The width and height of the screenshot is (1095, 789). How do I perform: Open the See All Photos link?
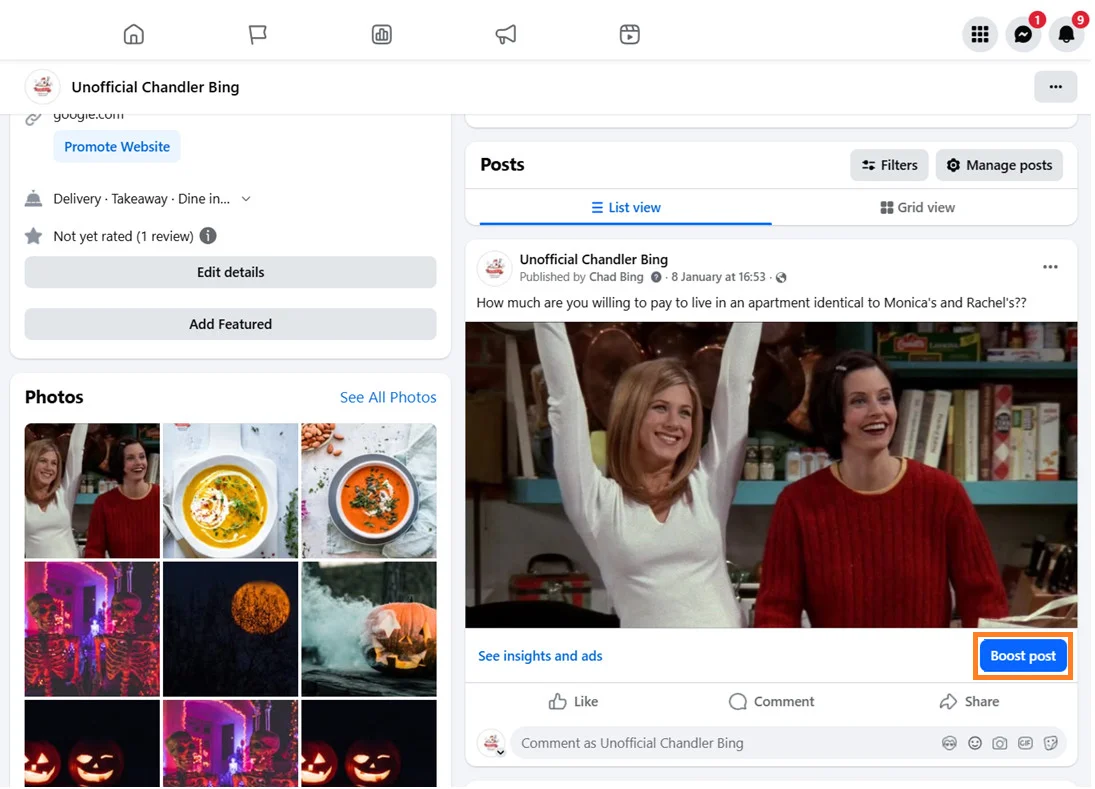(388, 397)
